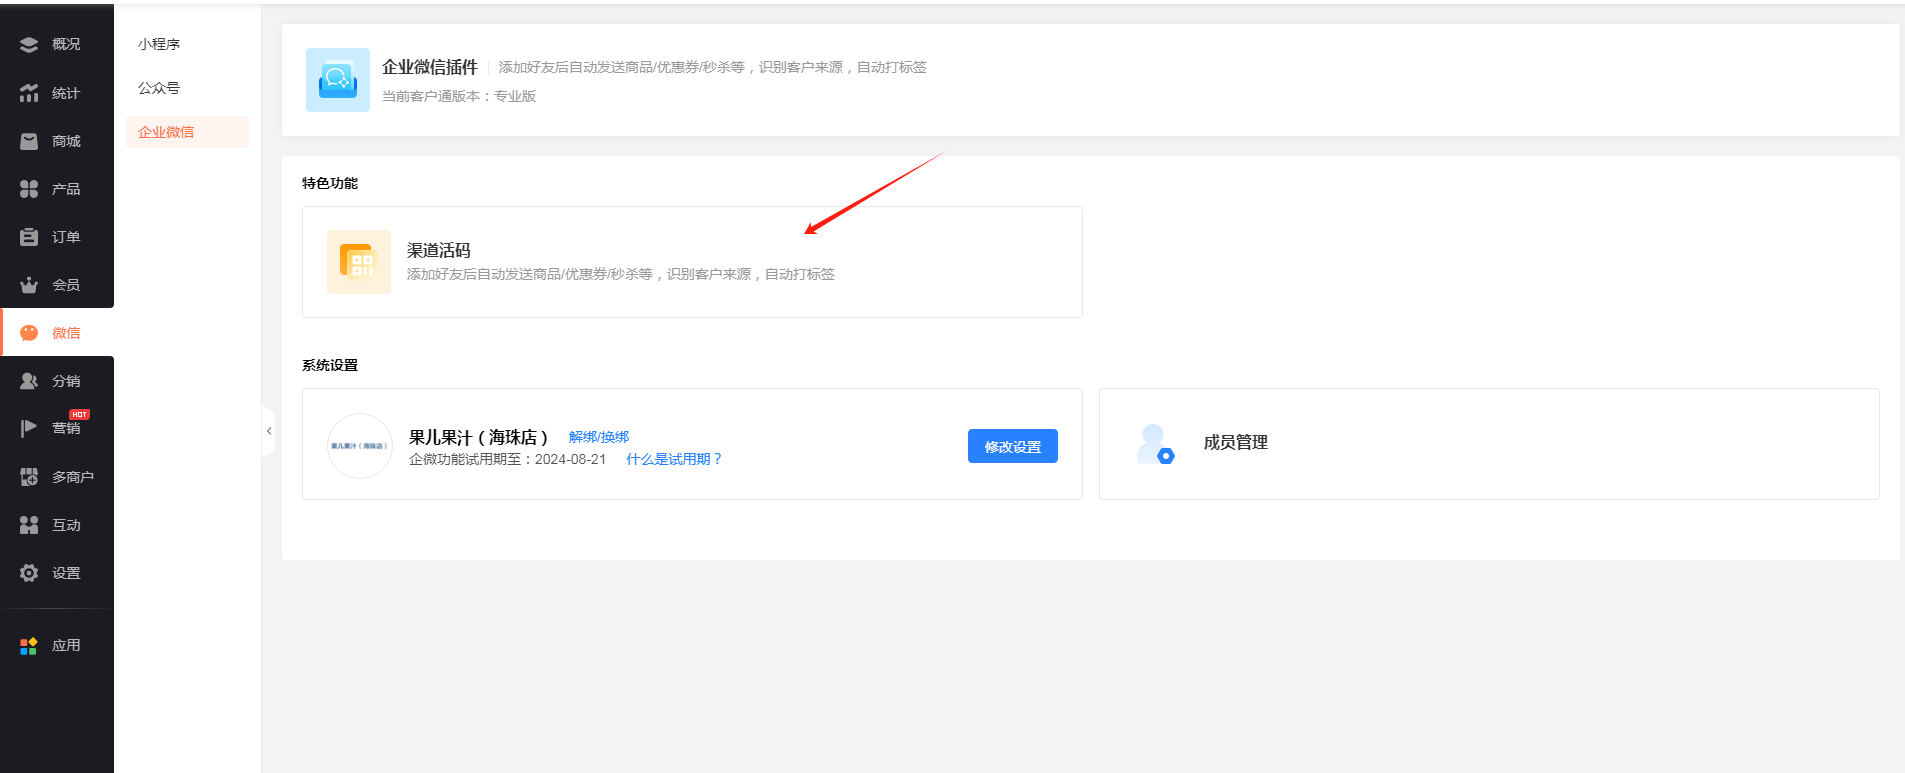Click the 商城 mall bag icon
This screenshot has height=773, width=1905.
29,141
